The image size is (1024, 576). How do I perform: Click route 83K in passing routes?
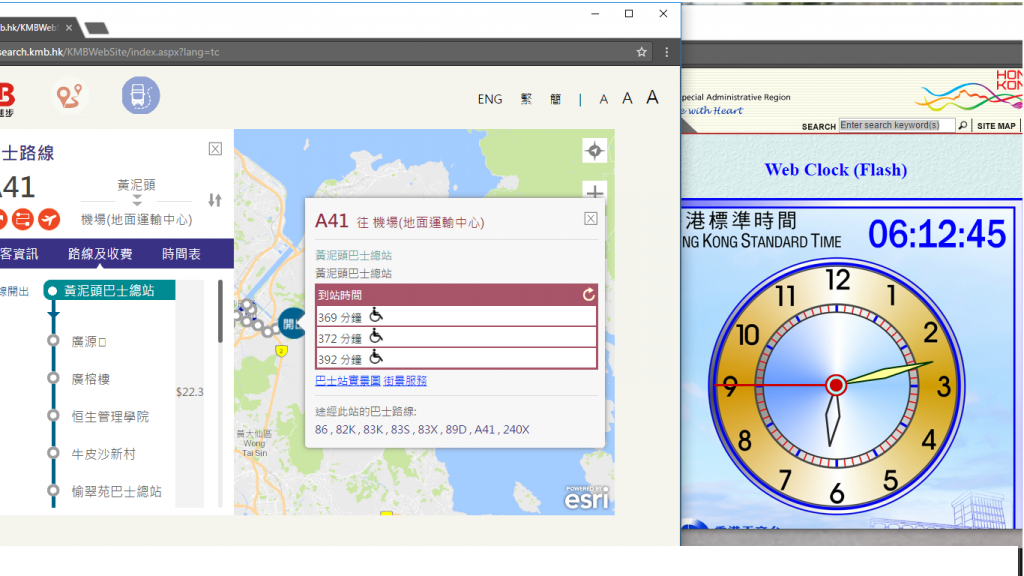(374, 430)
